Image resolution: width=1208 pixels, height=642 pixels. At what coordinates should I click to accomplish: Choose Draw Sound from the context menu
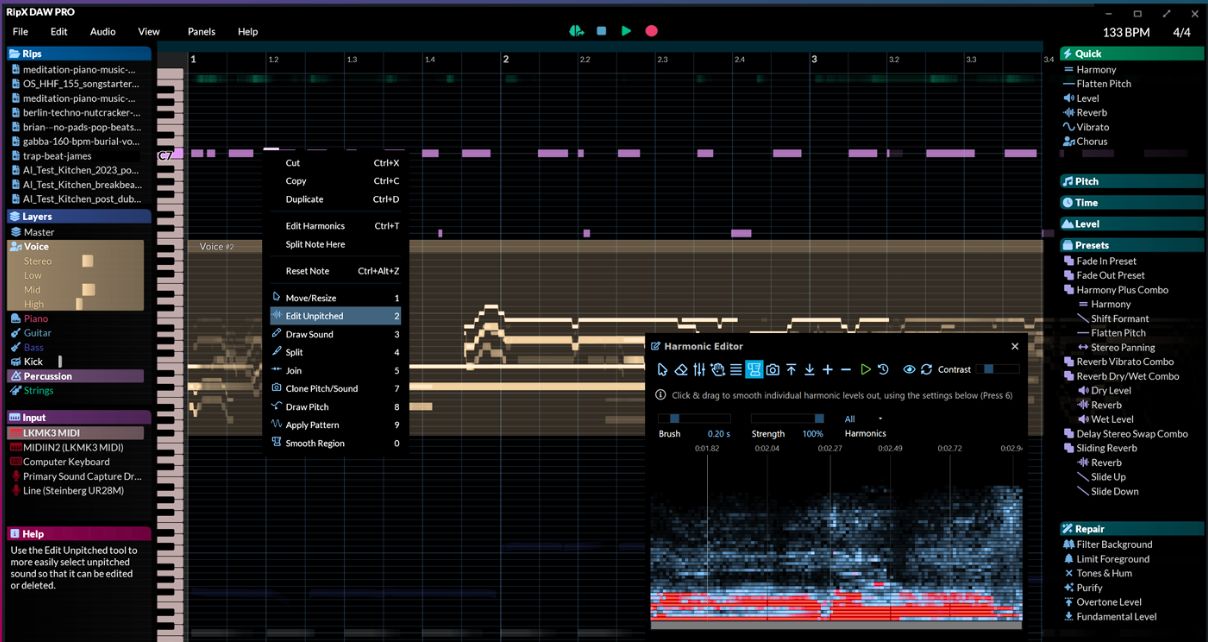click(x=309, y=334)
